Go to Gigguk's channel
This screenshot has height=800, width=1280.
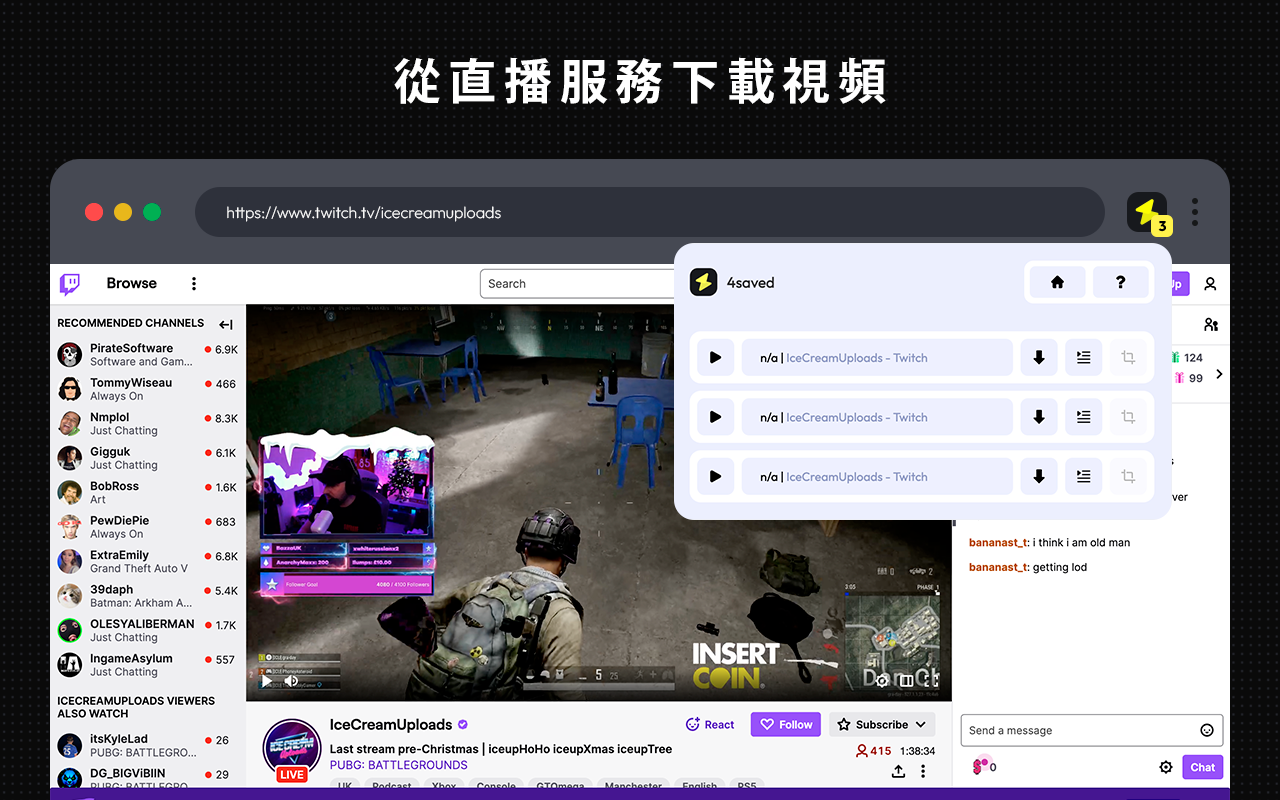point(147,458)
